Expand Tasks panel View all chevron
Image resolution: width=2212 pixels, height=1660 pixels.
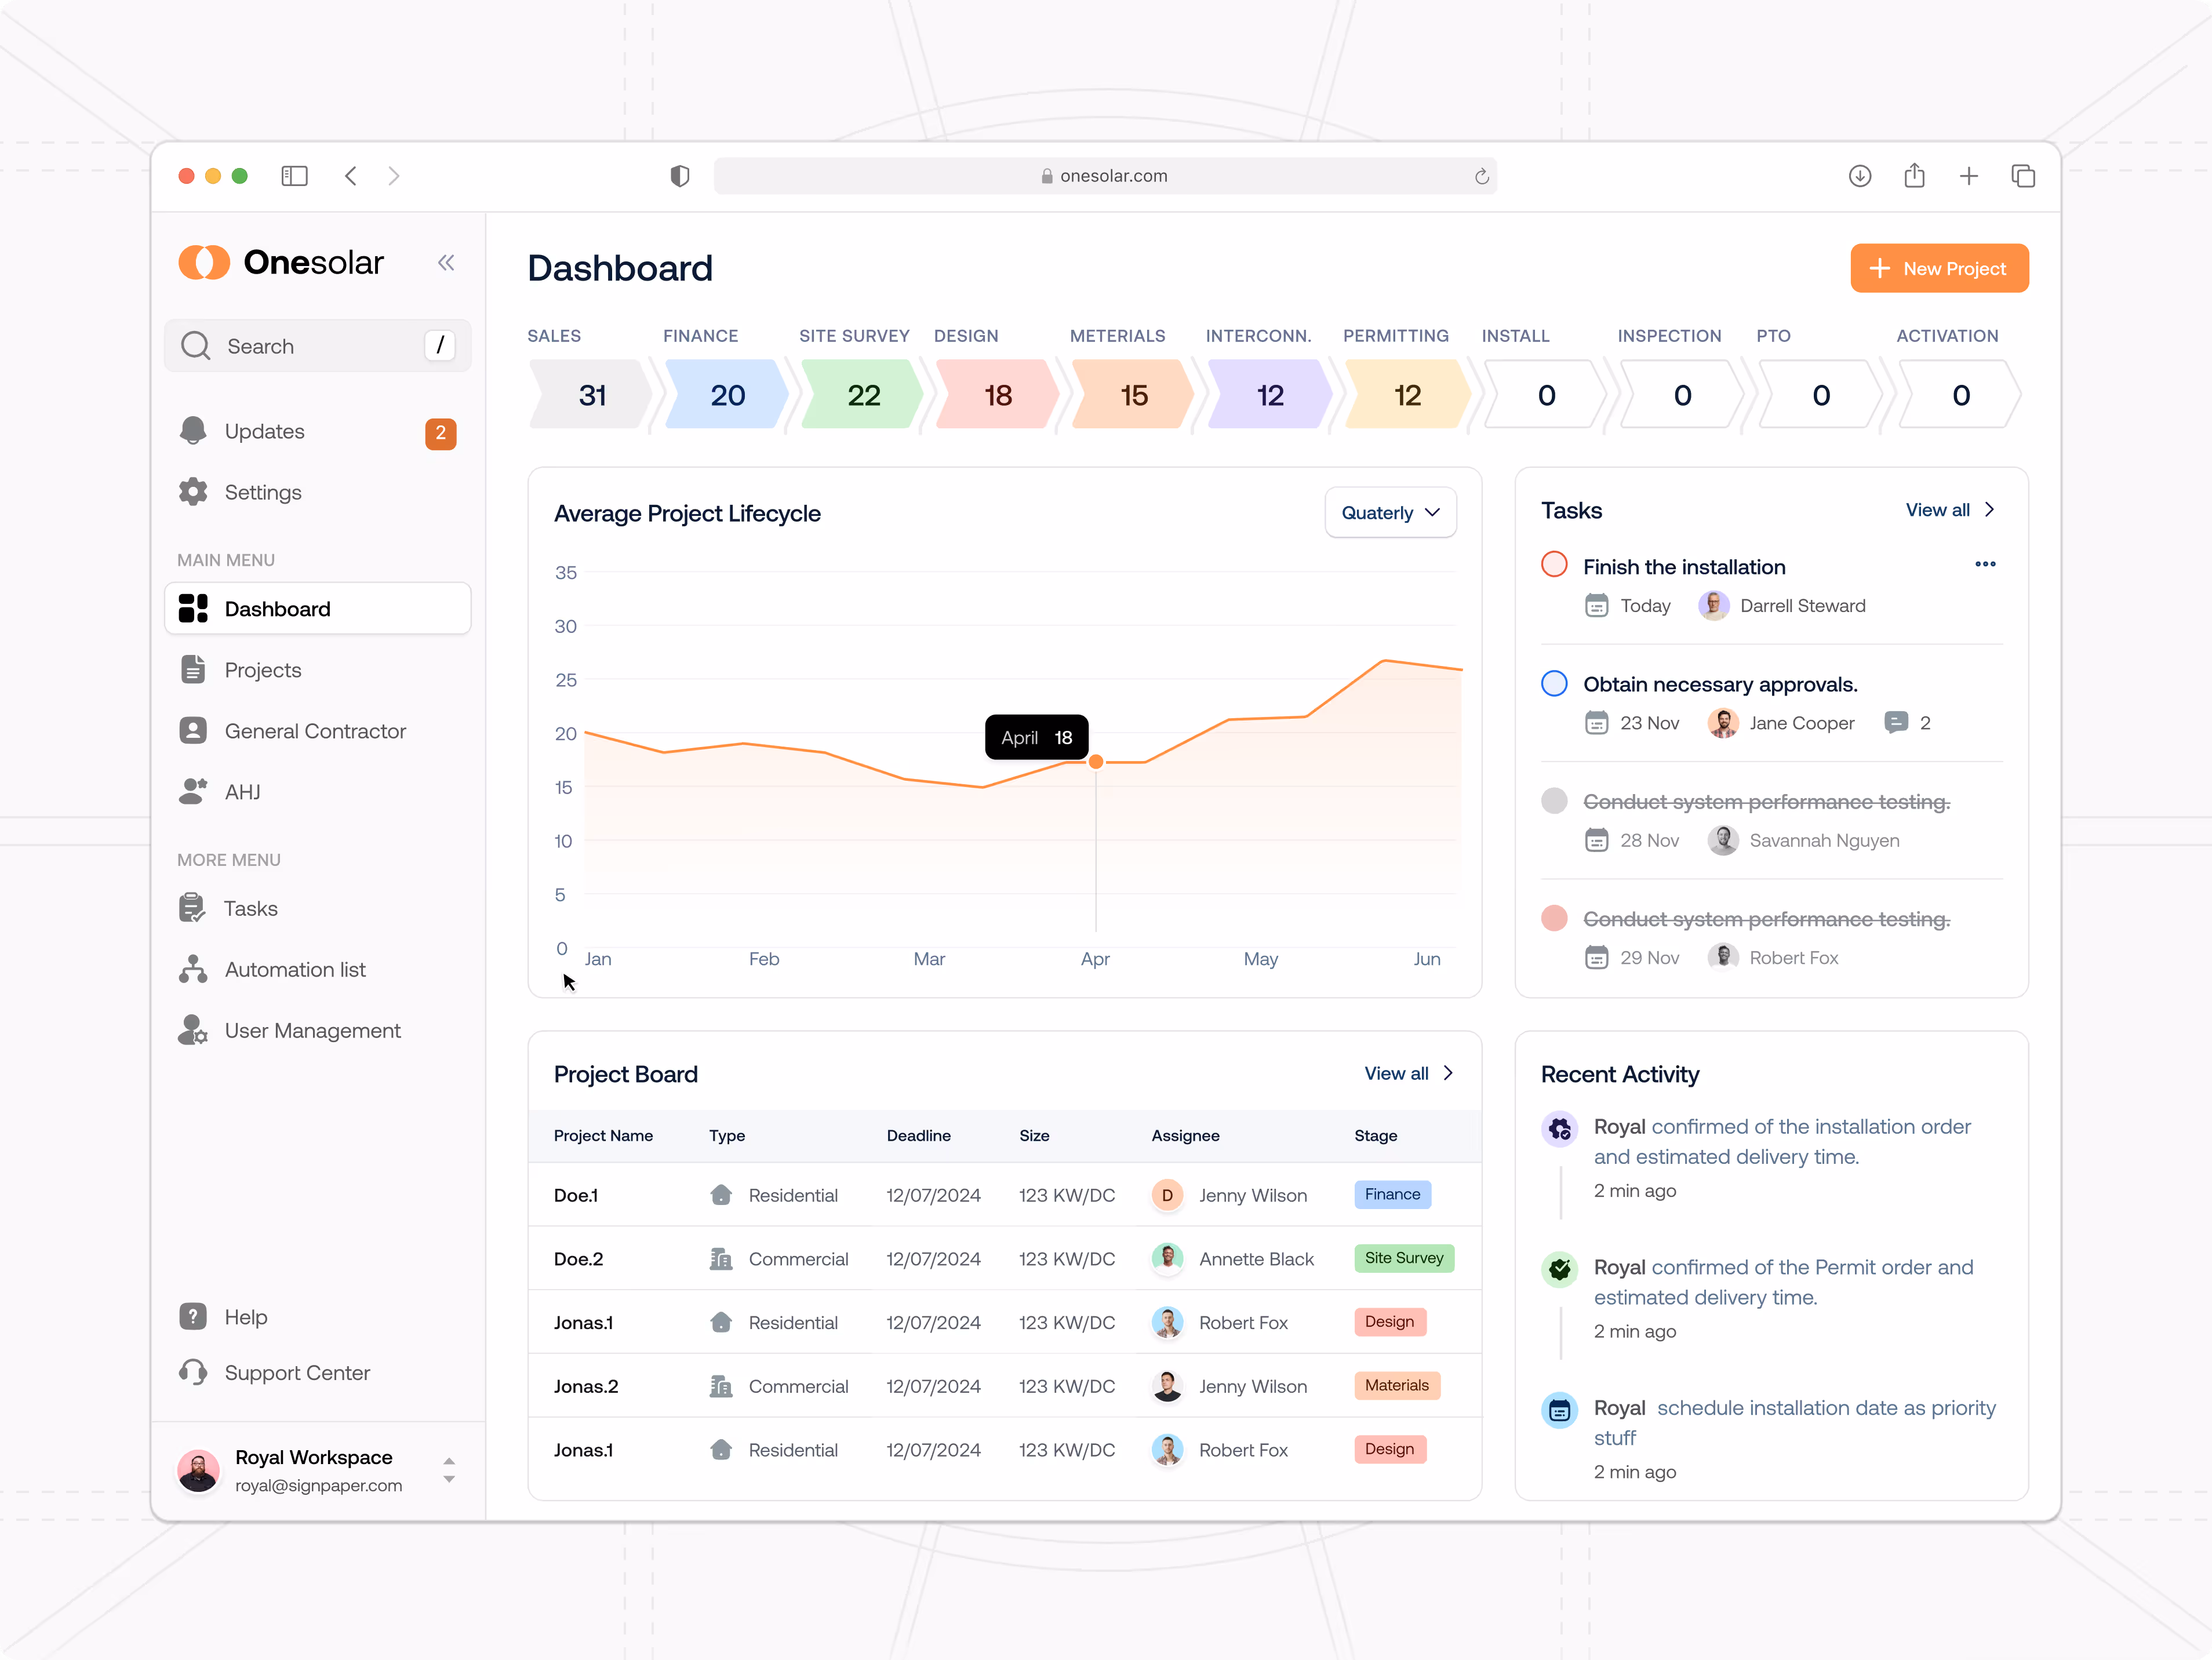click(1990, 510)
